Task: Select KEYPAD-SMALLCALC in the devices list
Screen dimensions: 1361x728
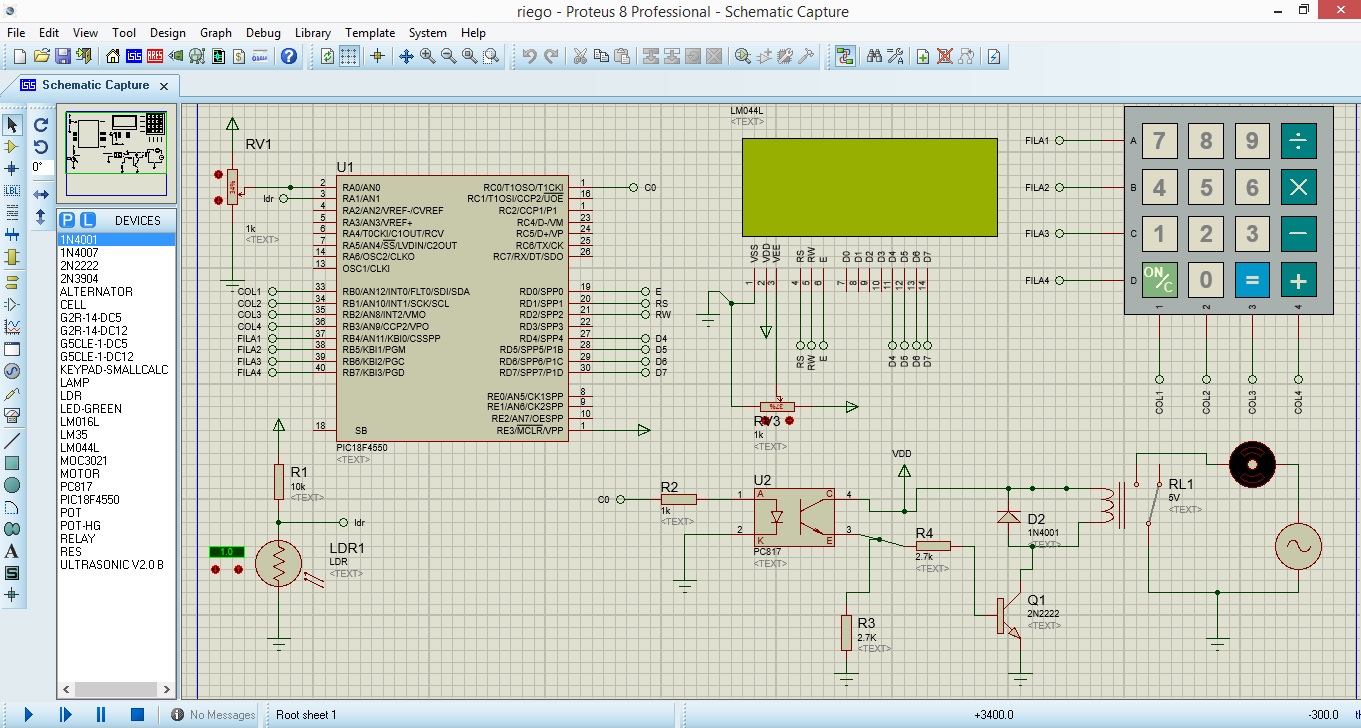Action: point(116,370)
